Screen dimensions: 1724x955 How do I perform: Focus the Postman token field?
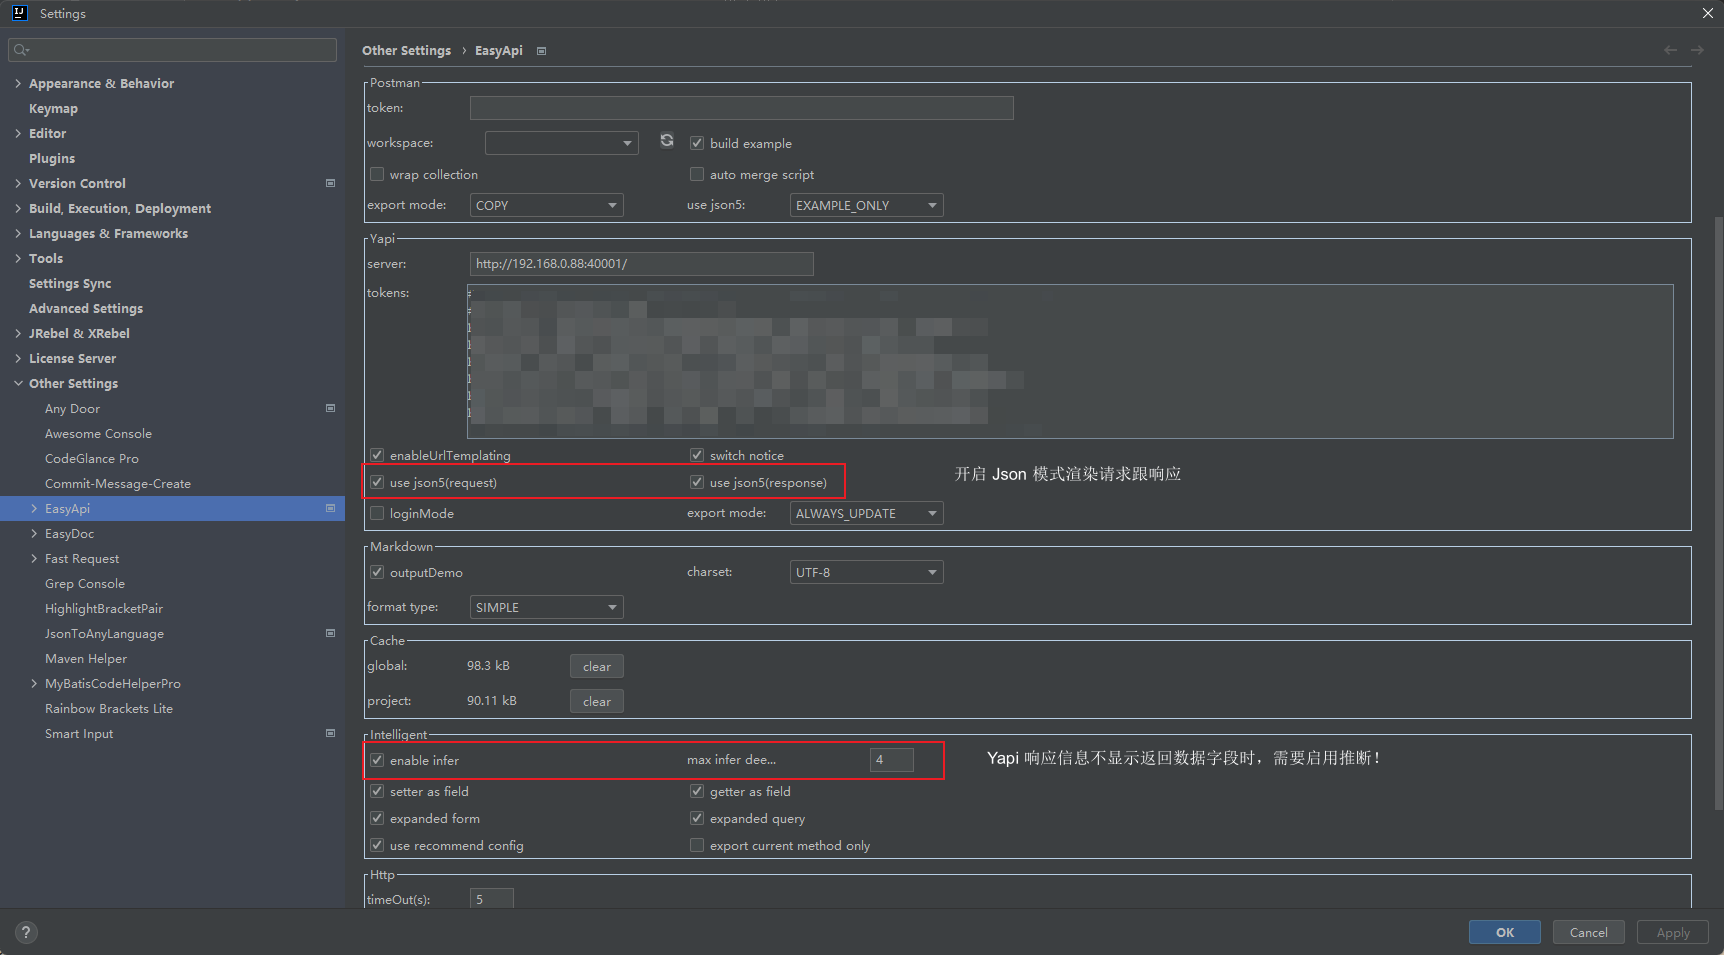click(741, 108)
